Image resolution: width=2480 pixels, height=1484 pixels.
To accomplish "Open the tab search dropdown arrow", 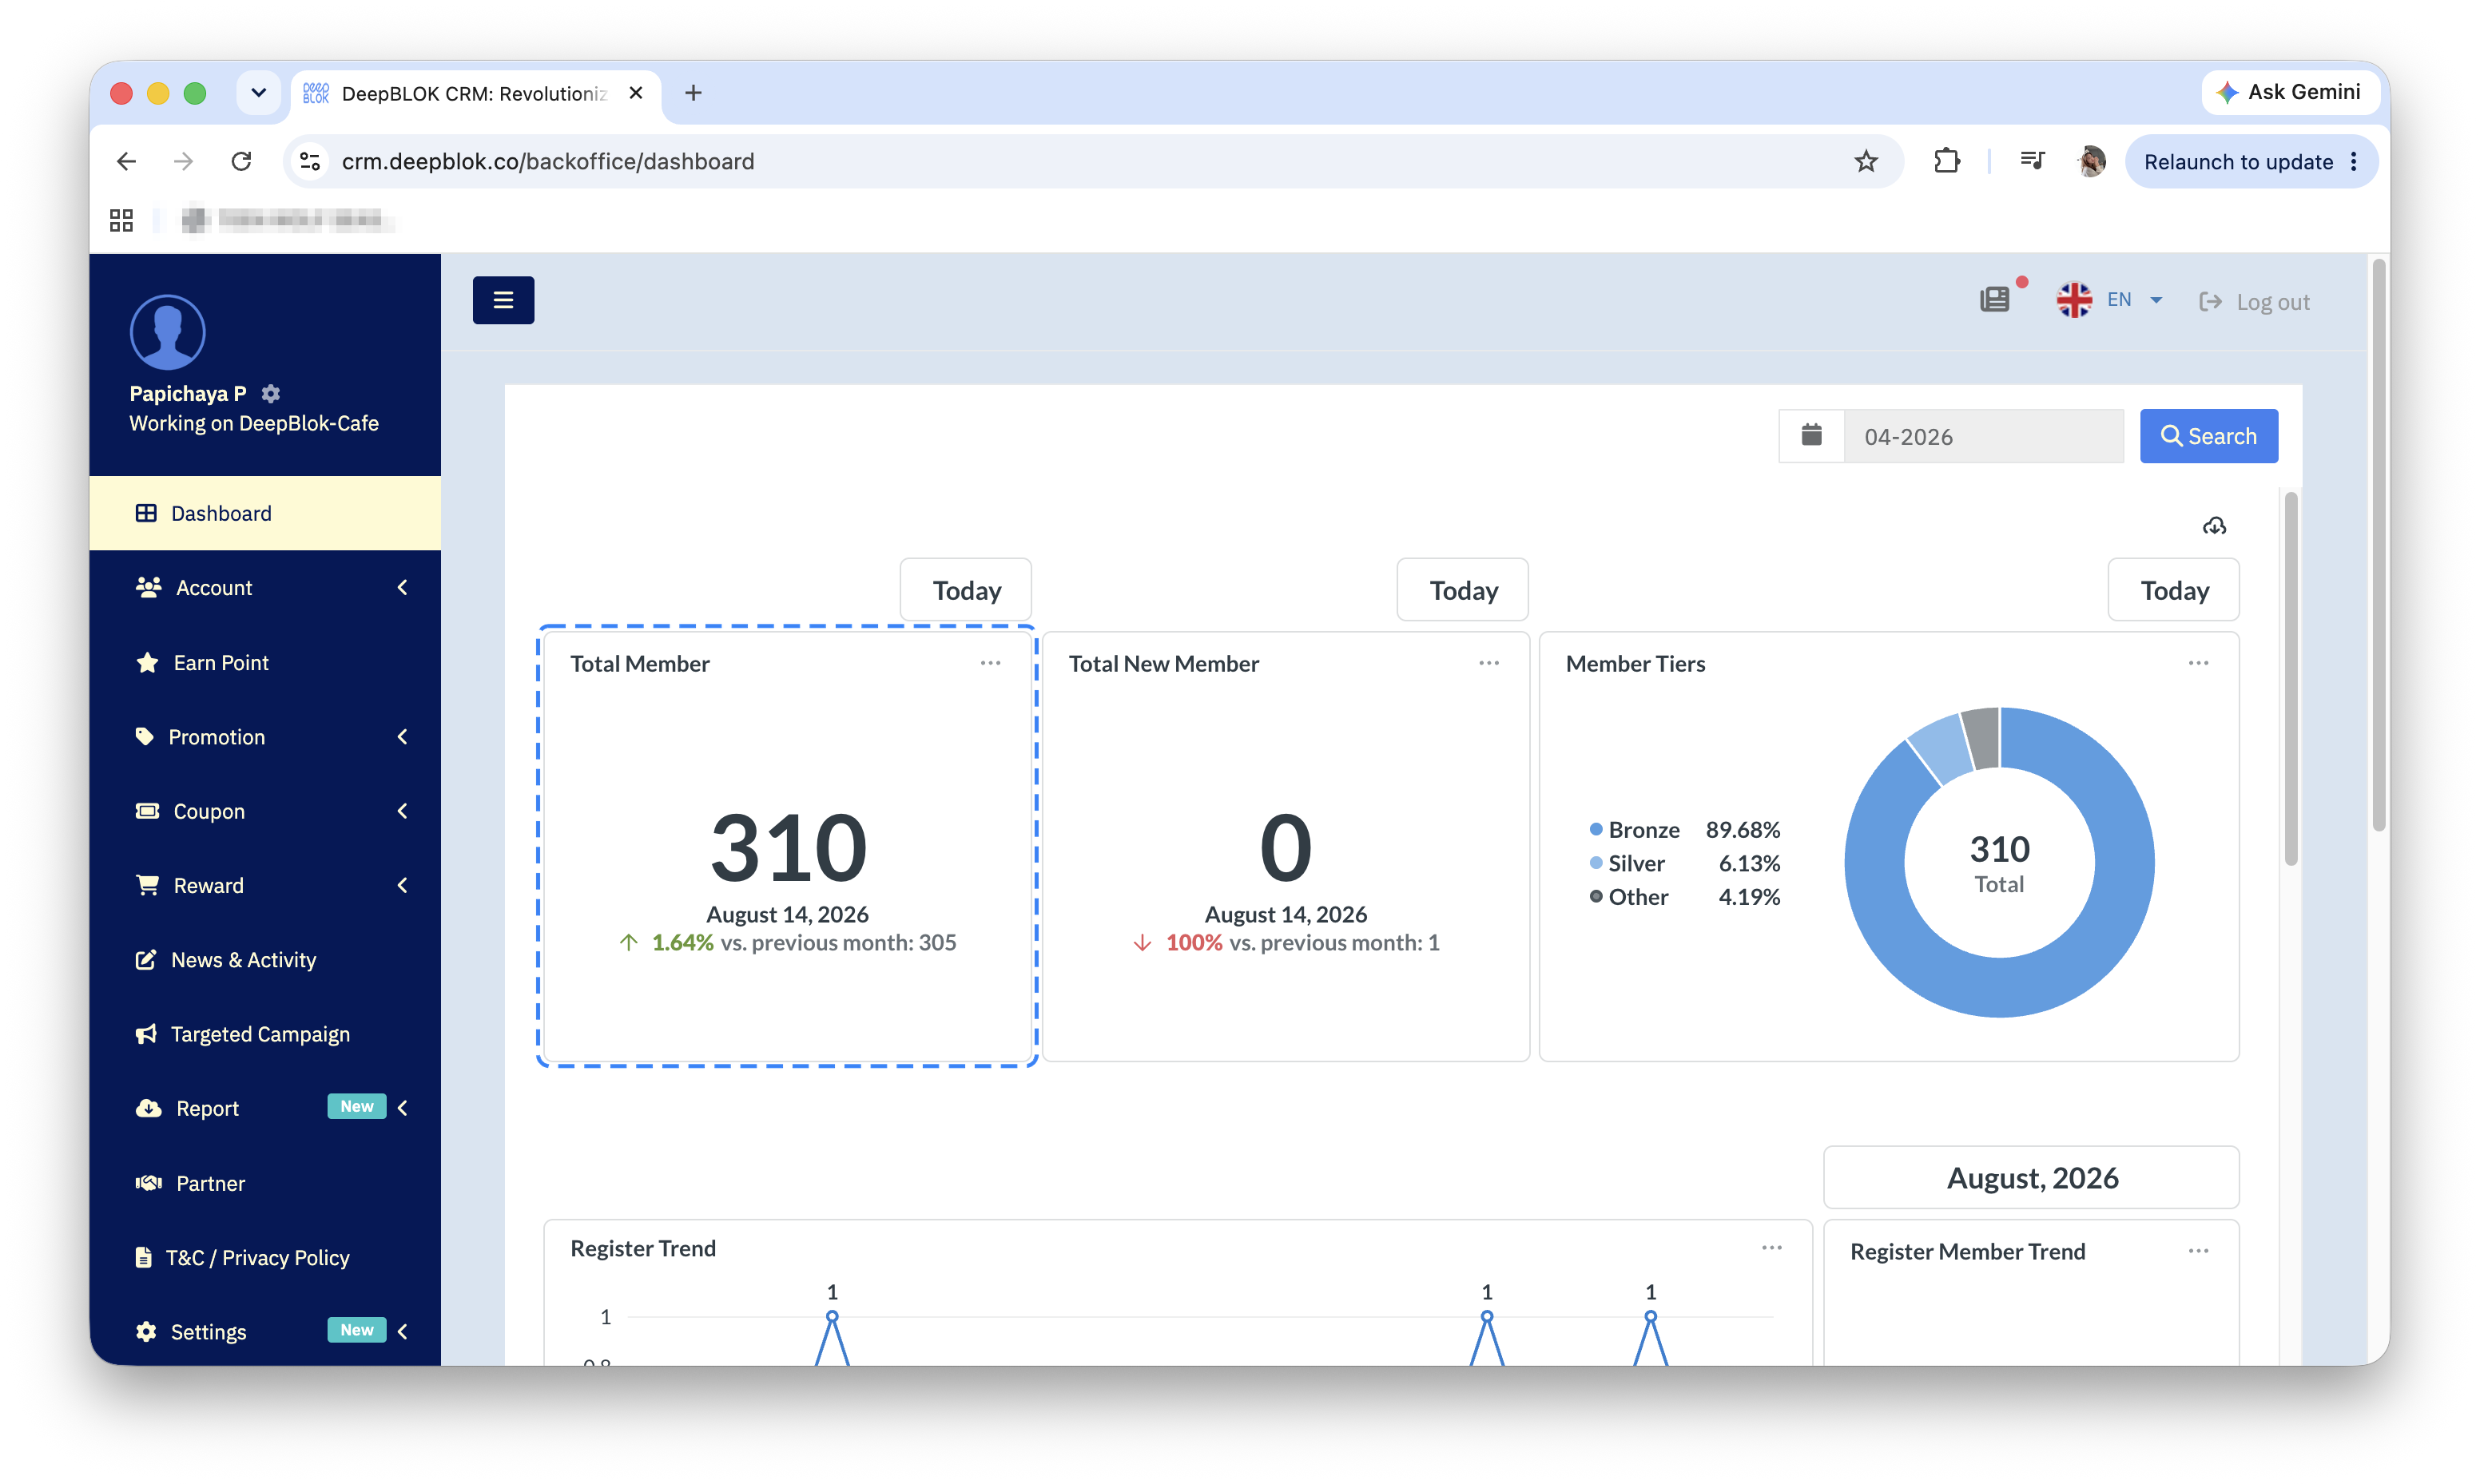I will pos(258,93).
